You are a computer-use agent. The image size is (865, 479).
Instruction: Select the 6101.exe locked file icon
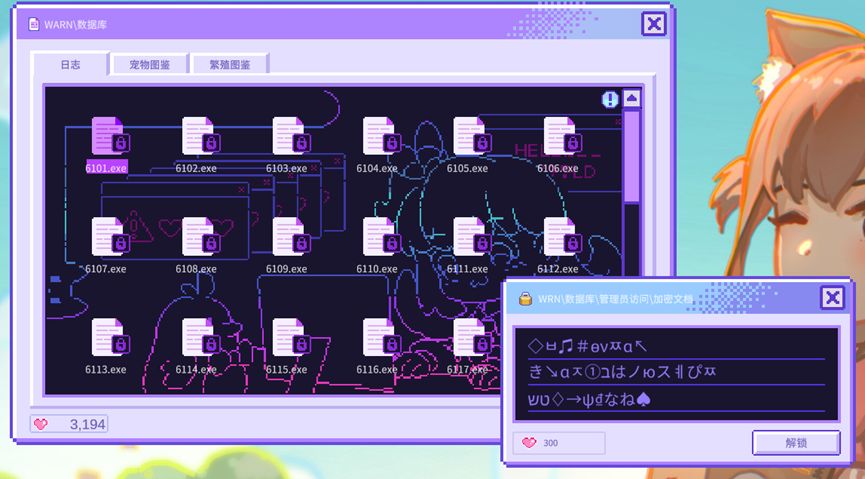click(x=110, y=136)
